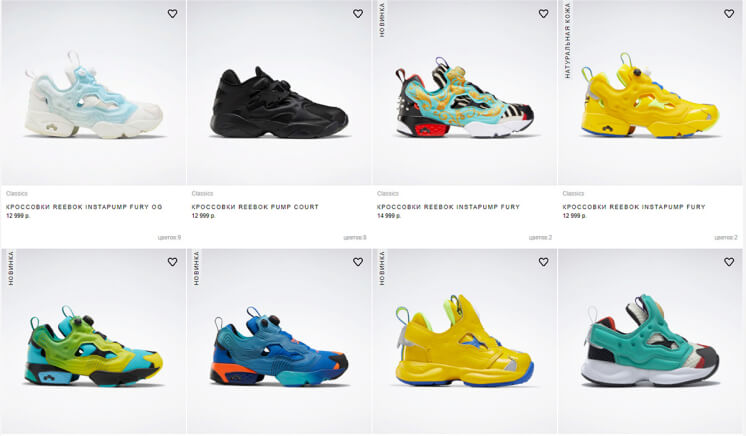Show color count for Pump Court
The width and height of the screenshot is (746, 436).
point(355,238)
